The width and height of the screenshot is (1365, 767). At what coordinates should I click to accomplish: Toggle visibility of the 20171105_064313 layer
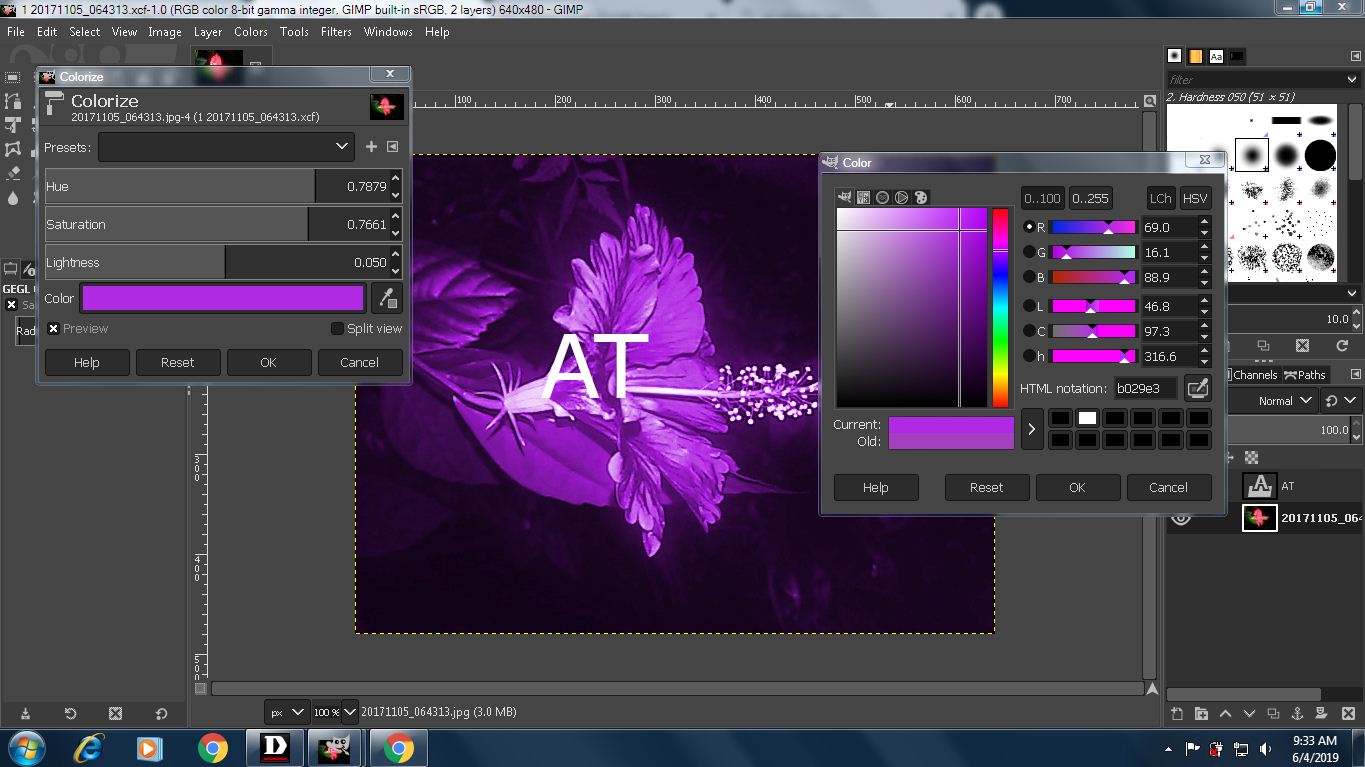[1181, 517]
